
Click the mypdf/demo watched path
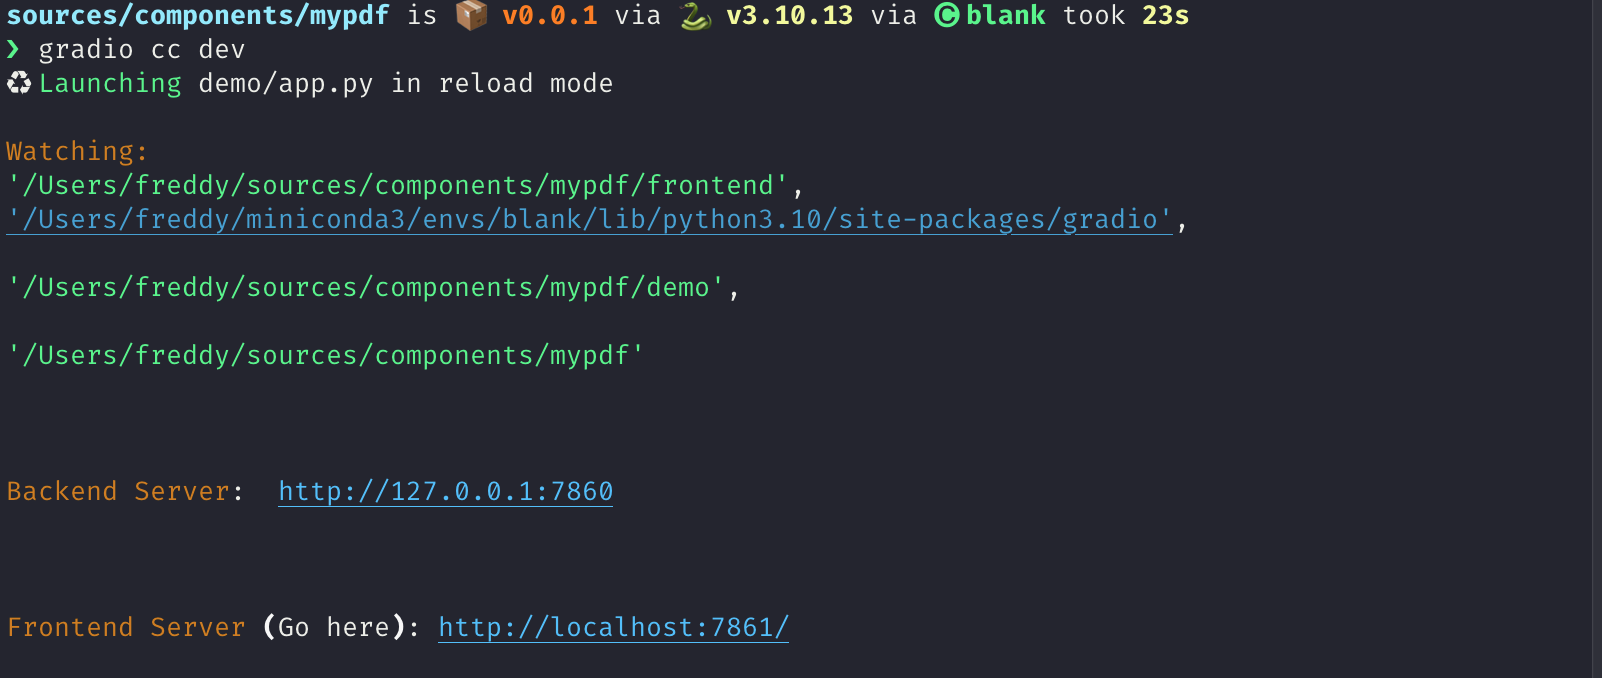tap(366, 287)
